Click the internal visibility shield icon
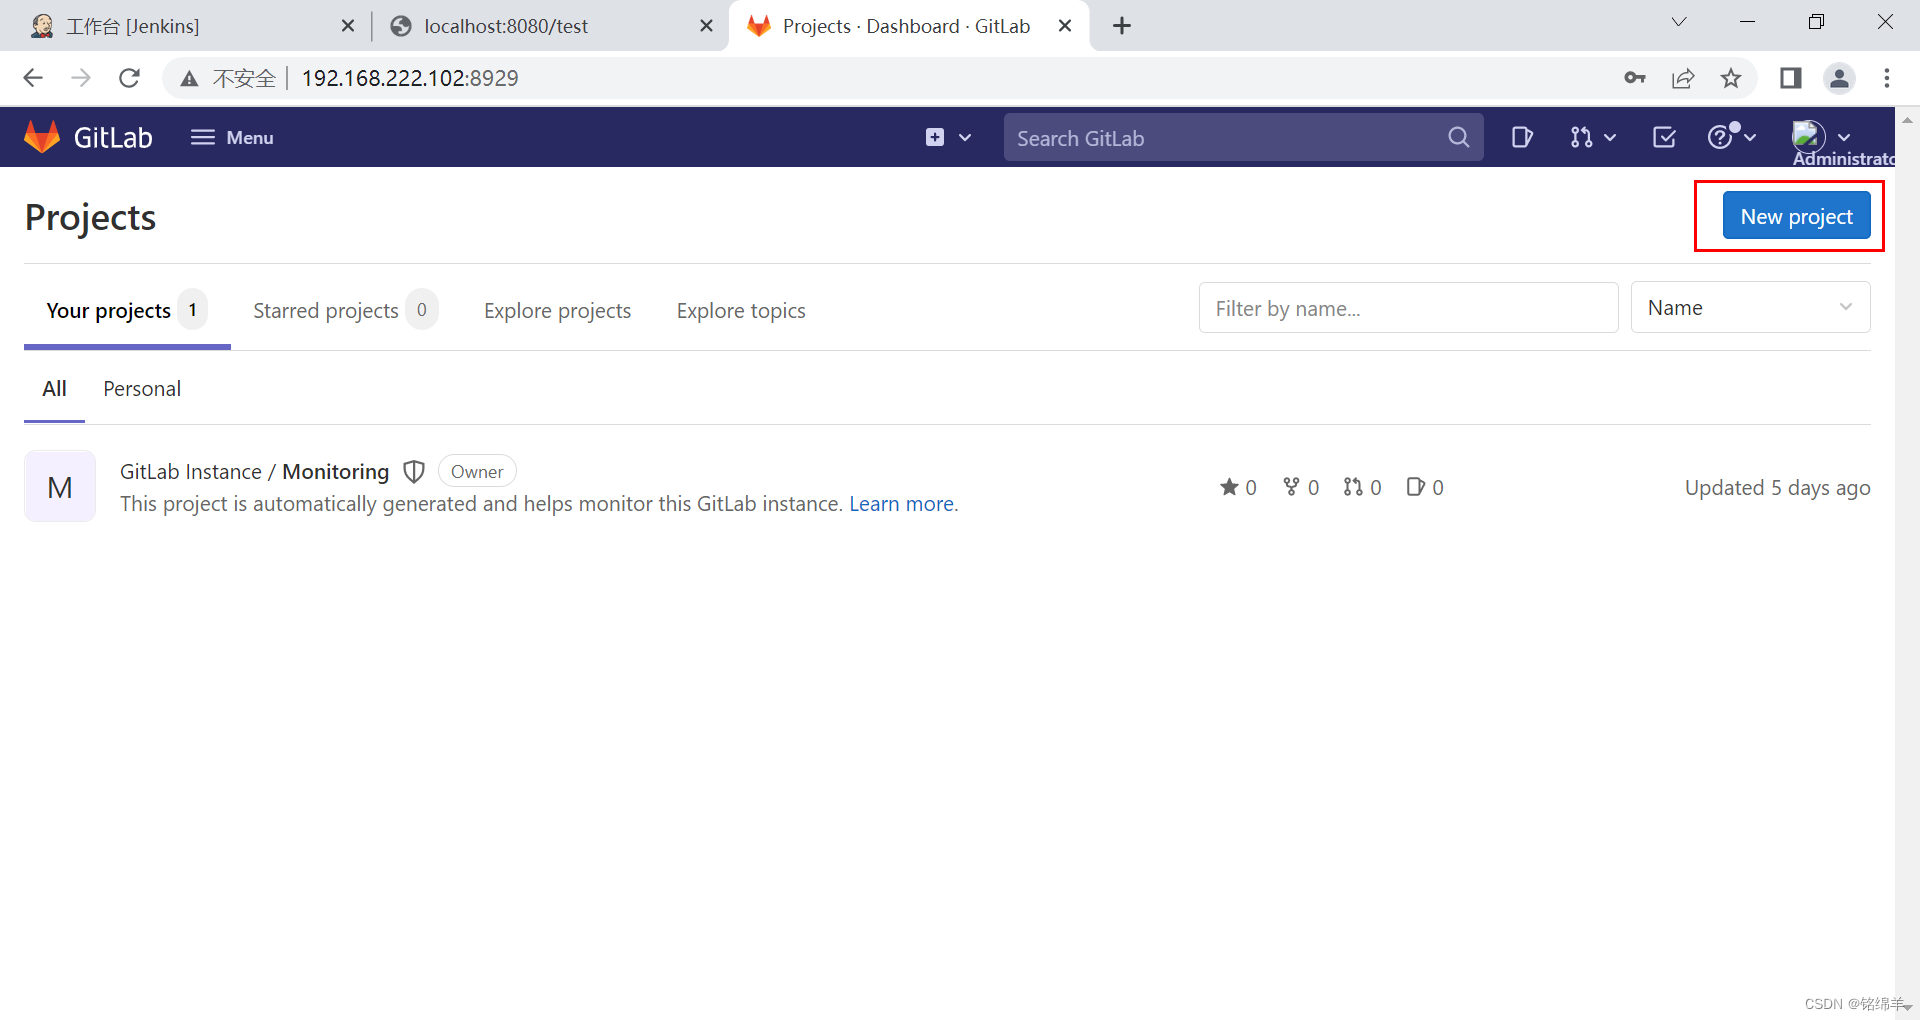The height and width of the screenshot is (1020, 1920). 414,472
